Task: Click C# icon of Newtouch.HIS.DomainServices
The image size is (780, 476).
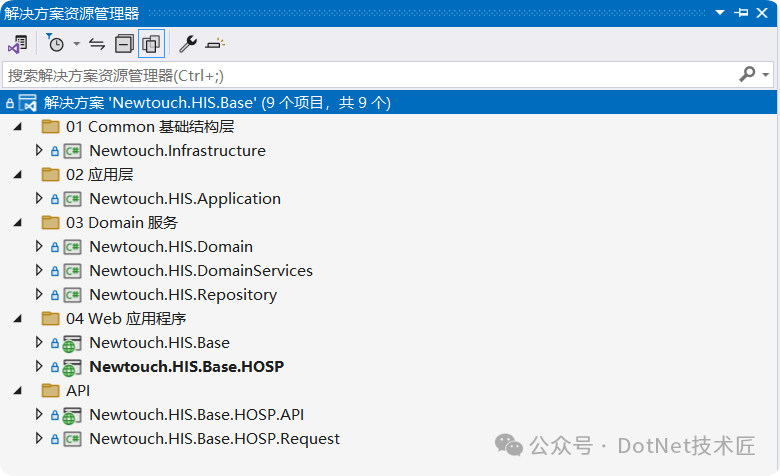Action: (73, 271)
